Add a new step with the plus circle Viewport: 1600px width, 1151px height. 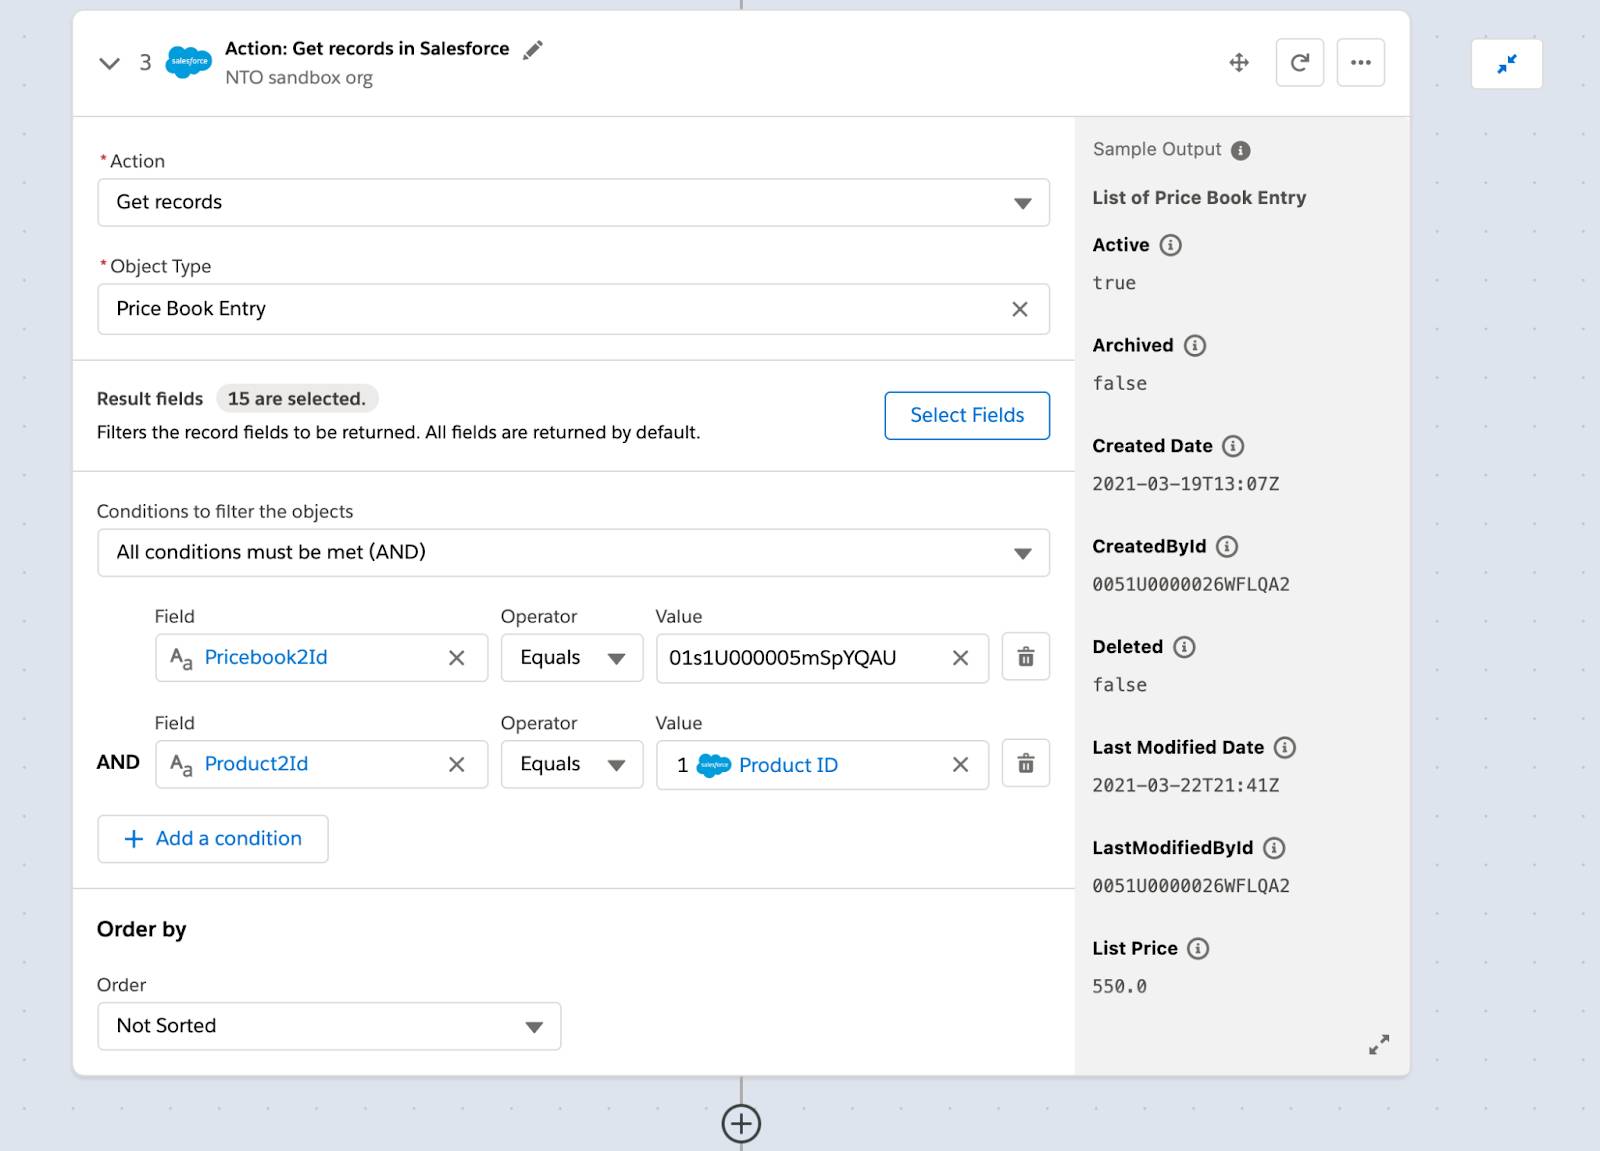pos(741,1124)
